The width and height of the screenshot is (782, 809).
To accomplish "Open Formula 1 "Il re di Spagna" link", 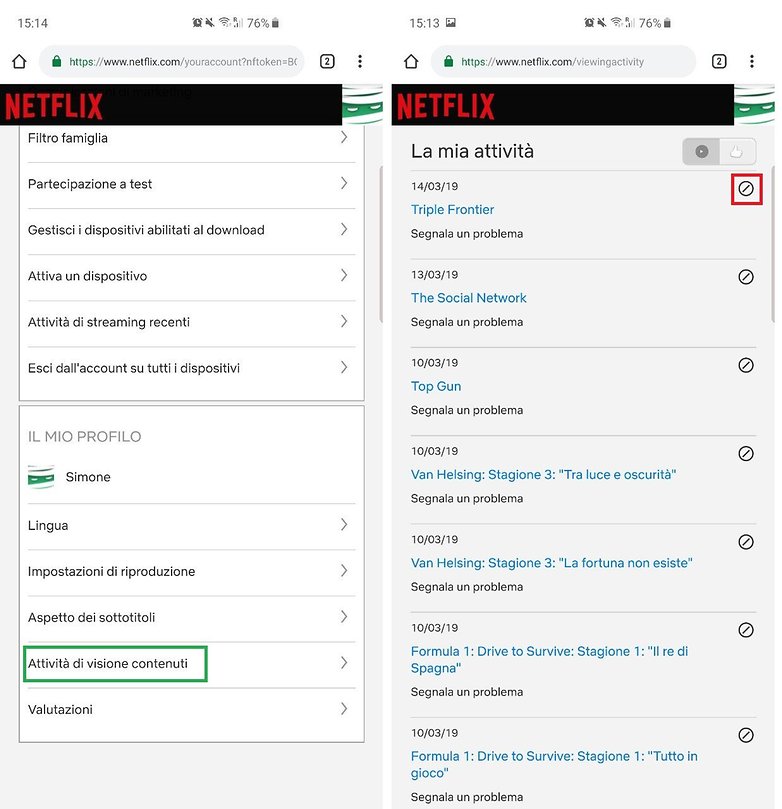I will [549, 659].
